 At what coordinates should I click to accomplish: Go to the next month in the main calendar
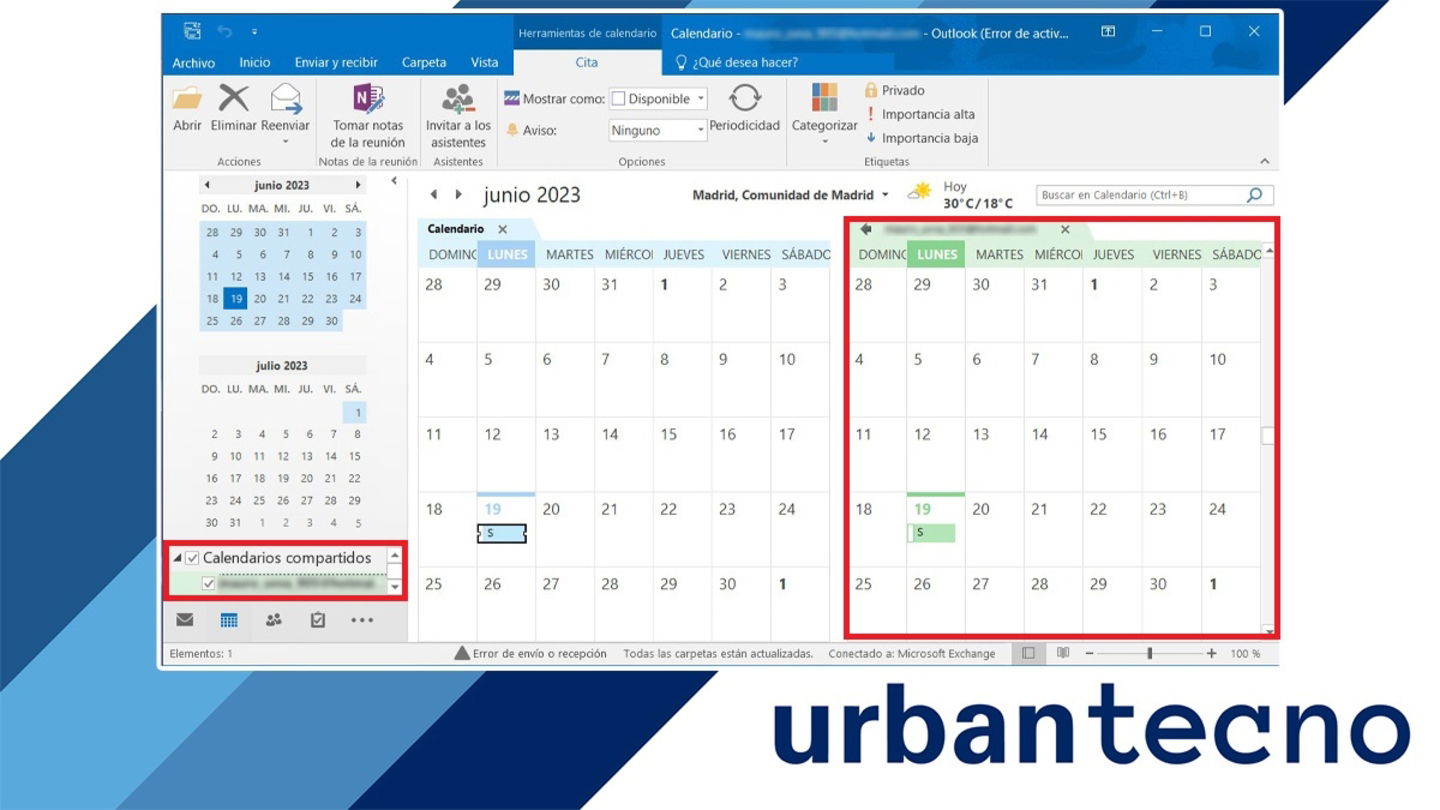pos(458,195)
